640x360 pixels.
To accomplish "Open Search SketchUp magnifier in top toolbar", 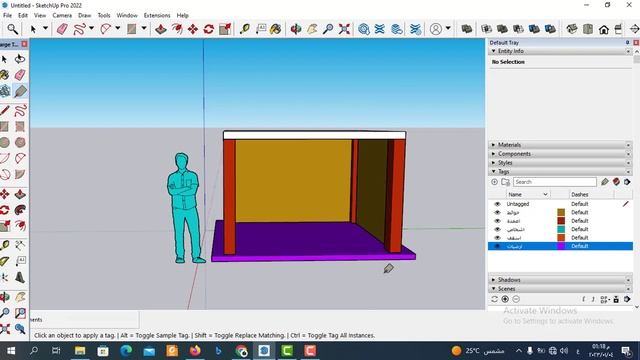I will (x=12, y=29).
